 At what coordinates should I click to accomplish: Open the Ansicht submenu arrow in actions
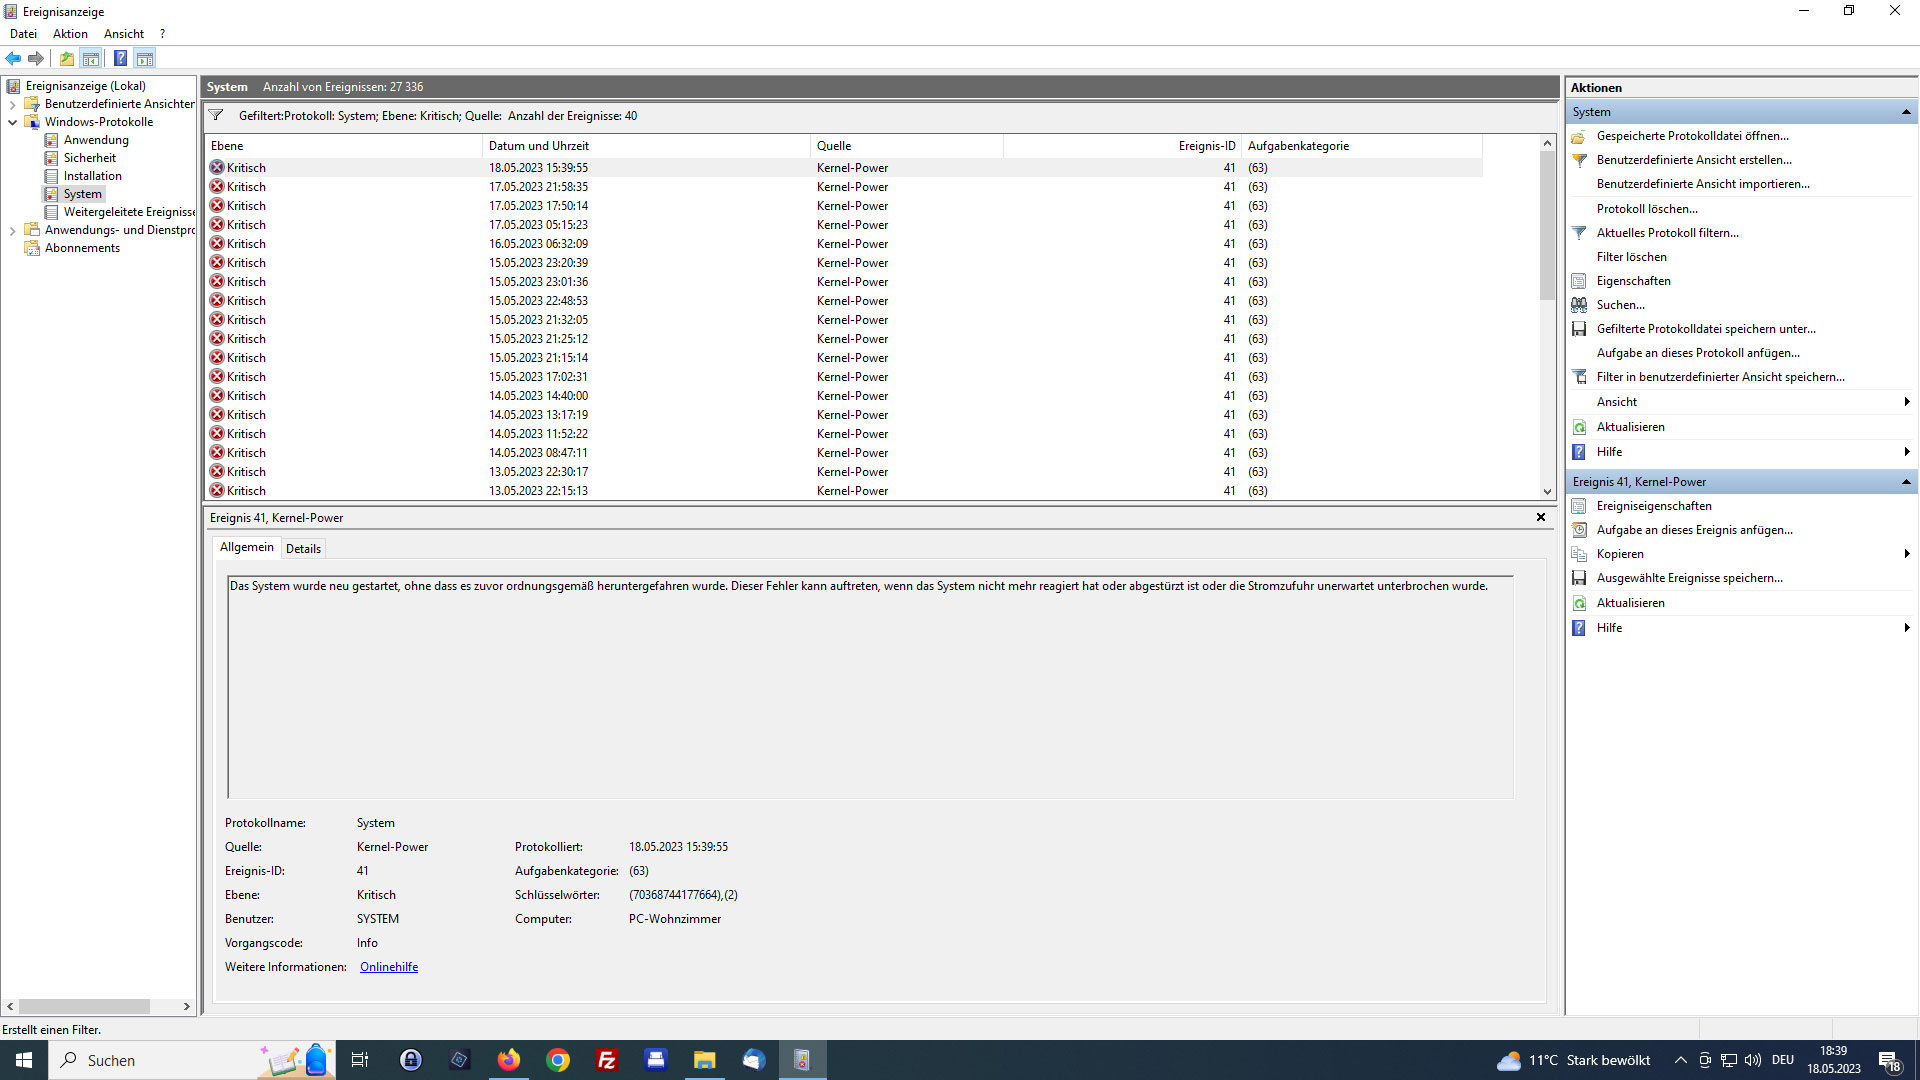pyautogui.click(x=1906, y=402)
